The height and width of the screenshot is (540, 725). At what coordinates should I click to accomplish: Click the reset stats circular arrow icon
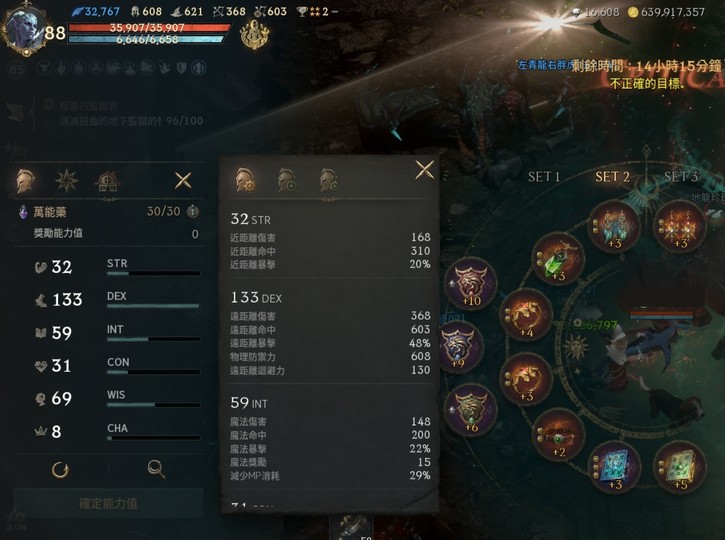click(x=60, y=470)
